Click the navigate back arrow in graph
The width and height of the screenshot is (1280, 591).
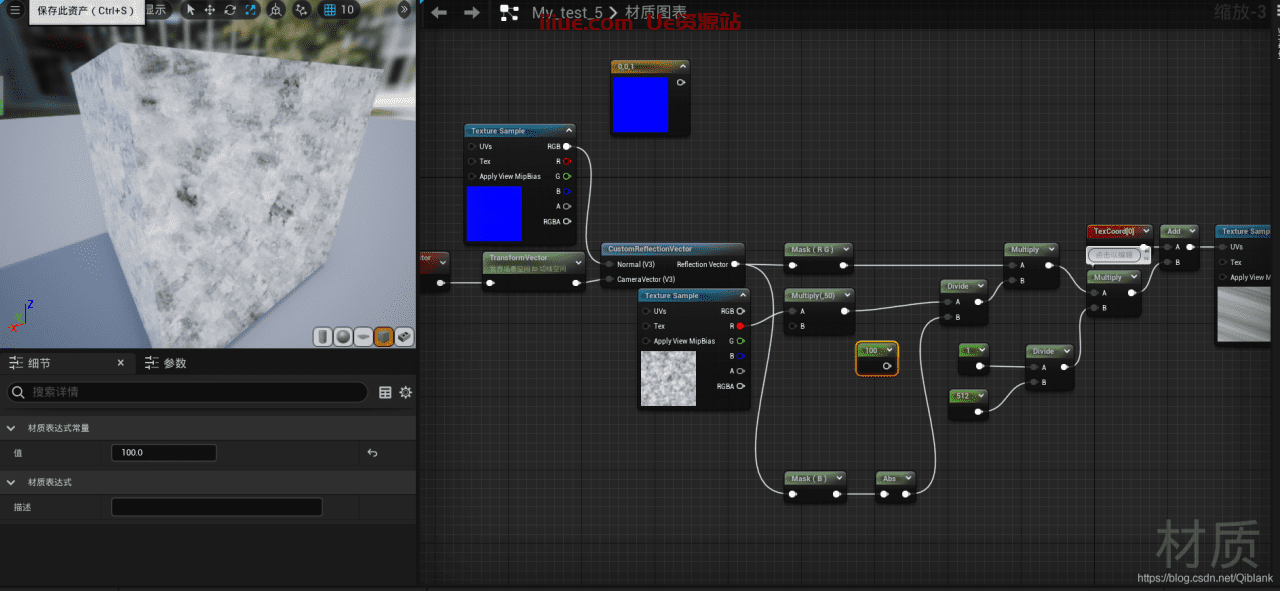(438, 13)
